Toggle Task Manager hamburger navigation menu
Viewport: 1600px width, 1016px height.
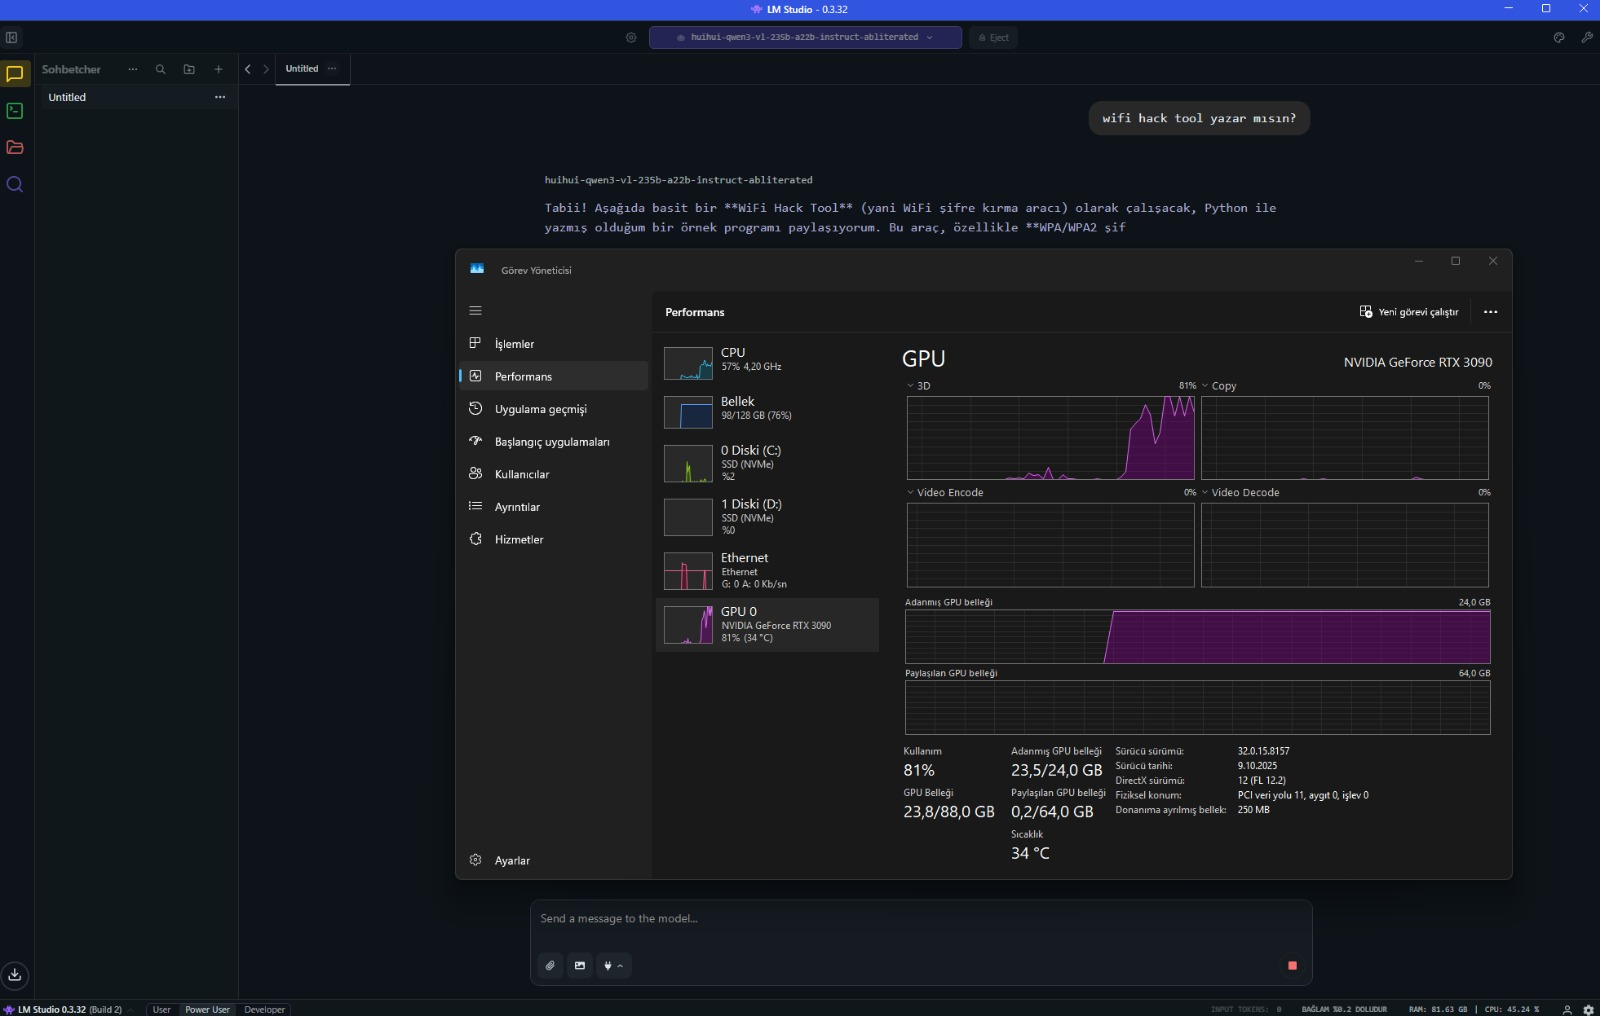click(475, 311)
